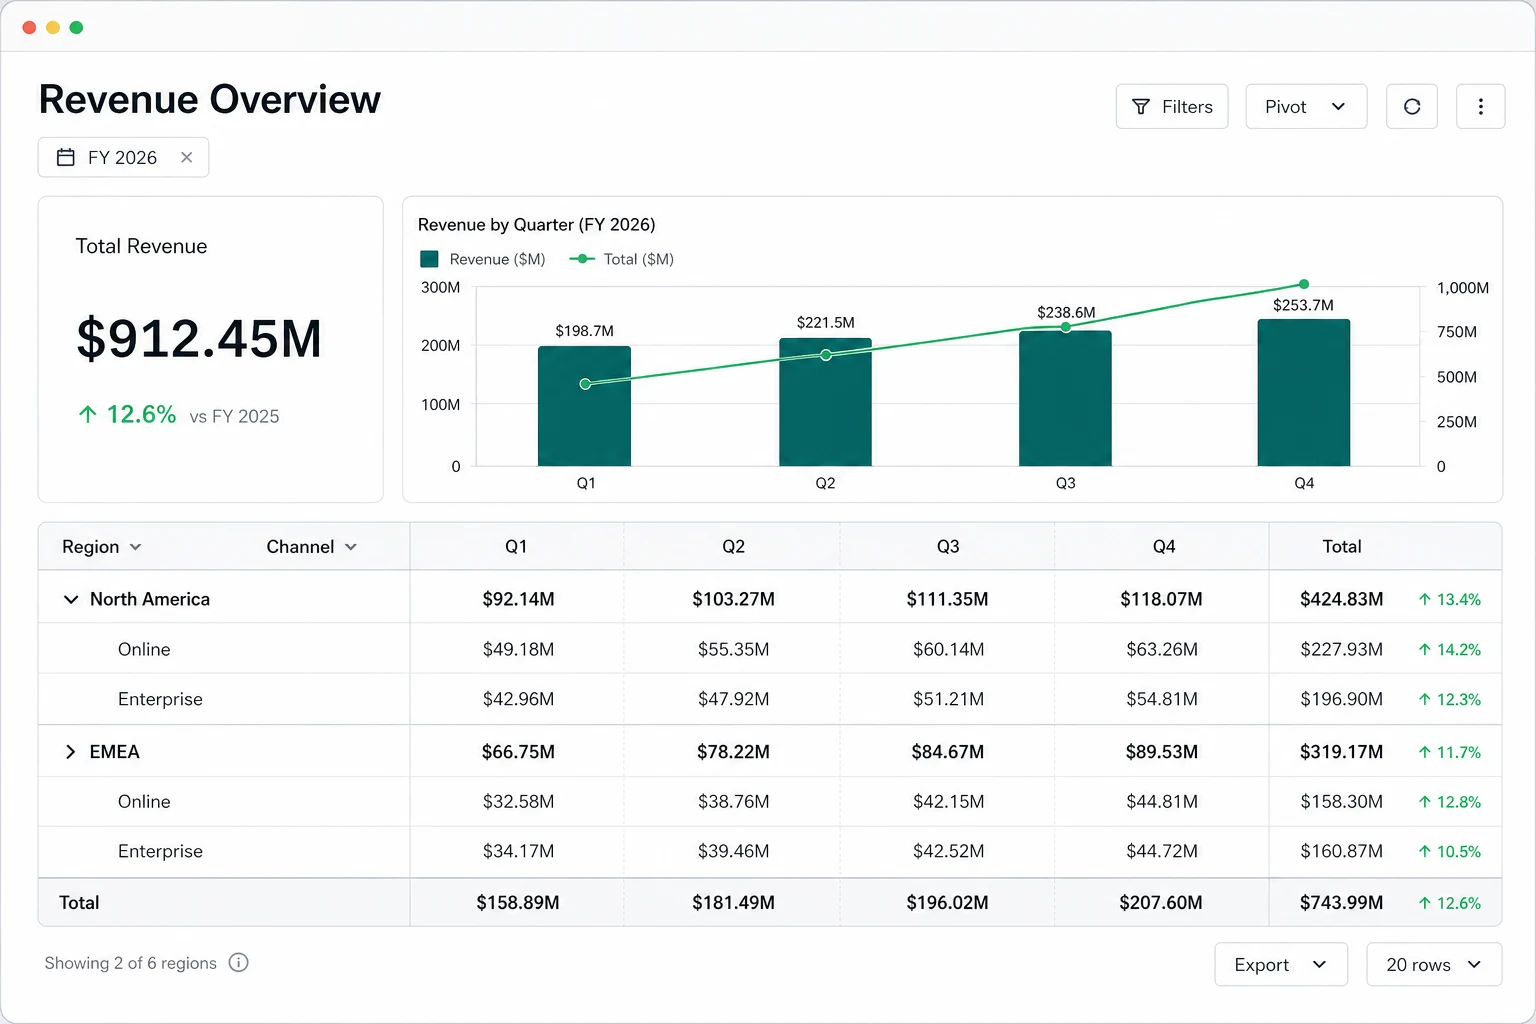
Task: Select cell $424.83M
Action: pyautogui.click(x=1341, y=599)
